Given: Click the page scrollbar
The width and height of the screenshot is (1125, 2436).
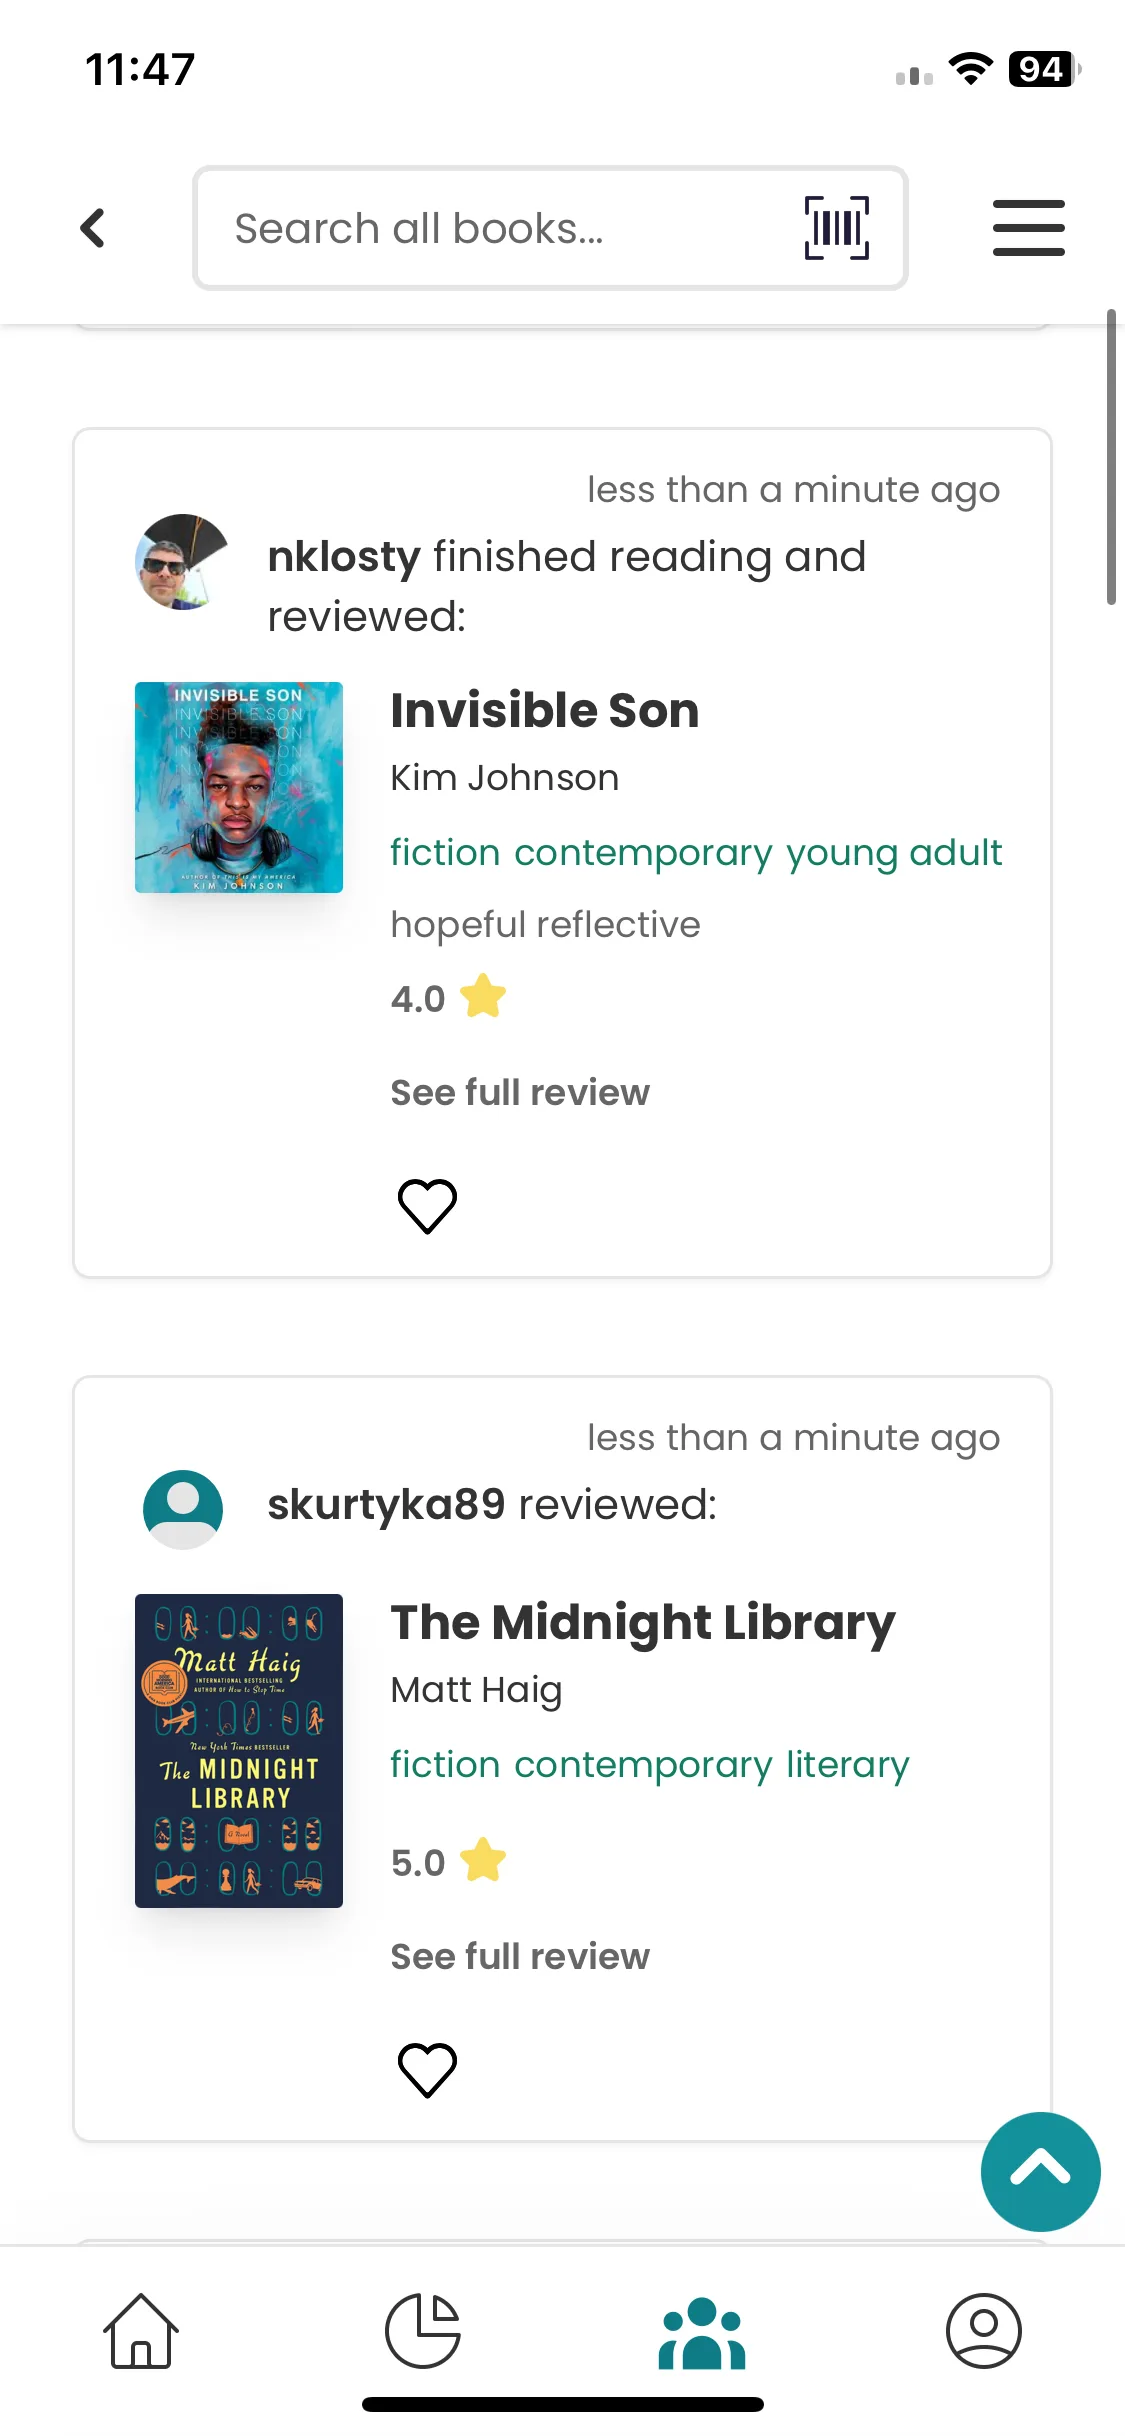Looking at the screenshot, I should click(x=1111, y=458).
